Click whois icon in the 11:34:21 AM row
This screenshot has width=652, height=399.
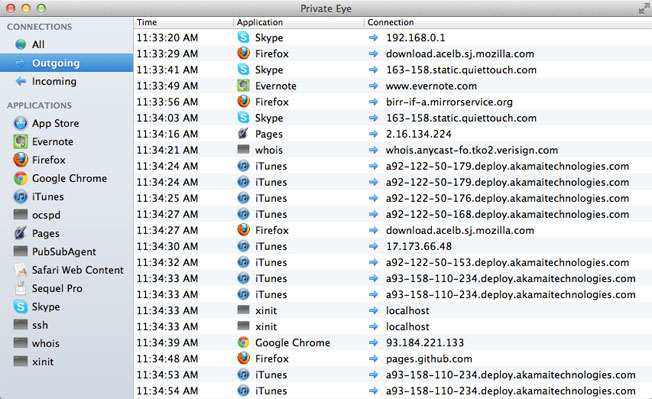243,149
